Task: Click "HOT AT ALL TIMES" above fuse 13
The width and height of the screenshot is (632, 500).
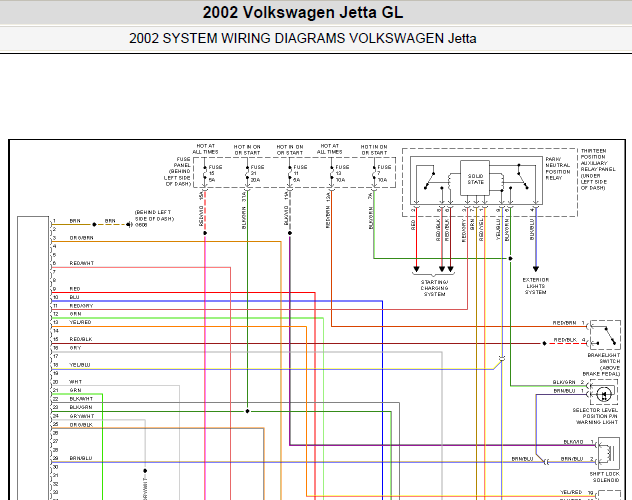Action: pos(329,149)
